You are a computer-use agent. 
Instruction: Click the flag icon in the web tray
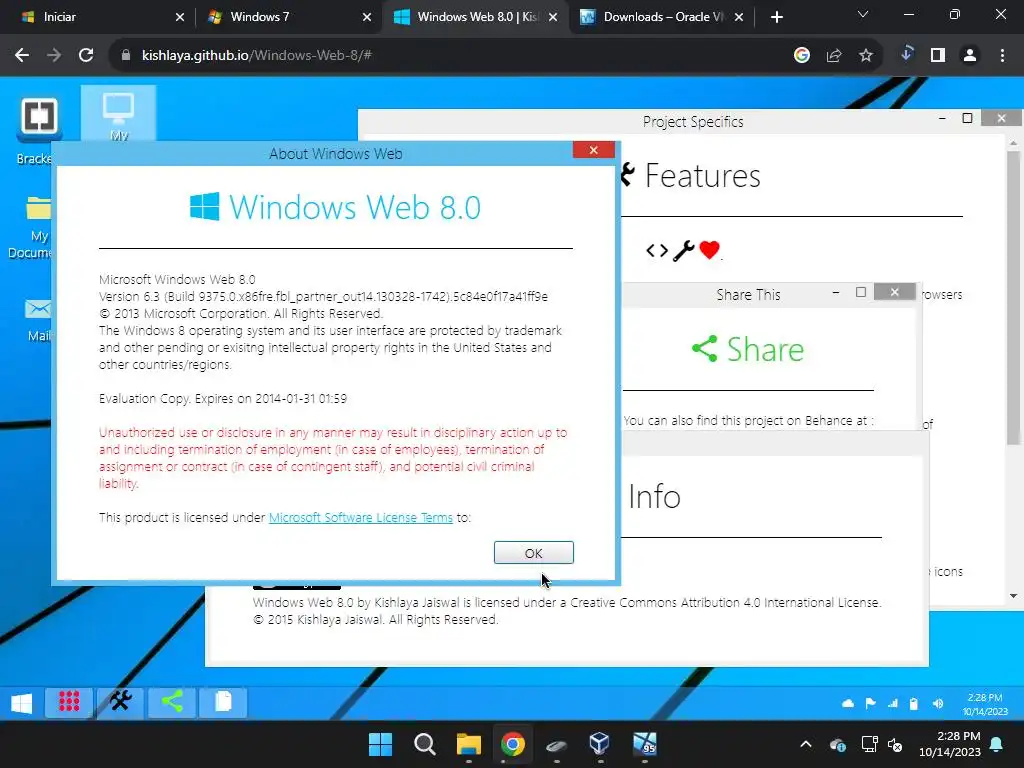[x=871, y=703]
